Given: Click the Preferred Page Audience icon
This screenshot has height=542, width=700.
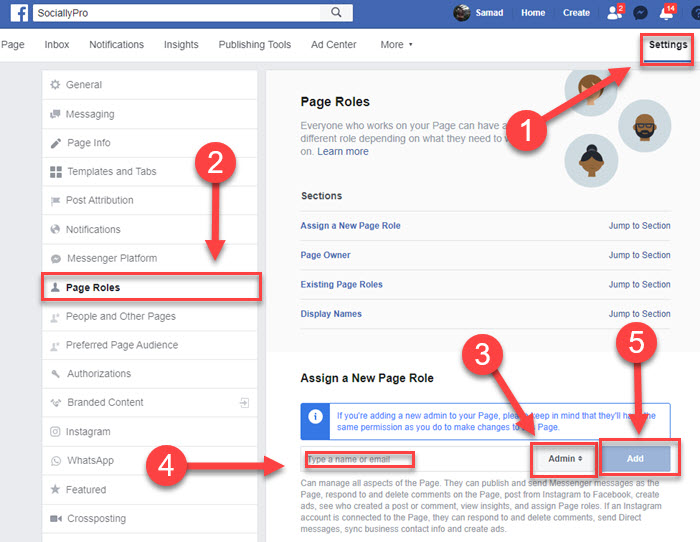Looking at the screenshot, I should pos(55,346).
